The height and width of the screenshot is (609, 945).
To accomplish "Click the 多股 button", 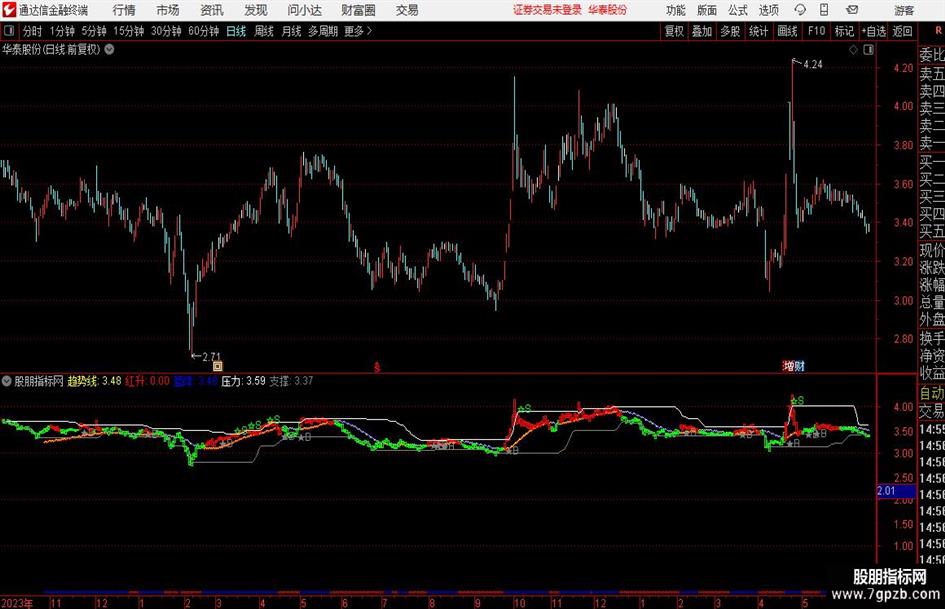I will pos(730,31).
